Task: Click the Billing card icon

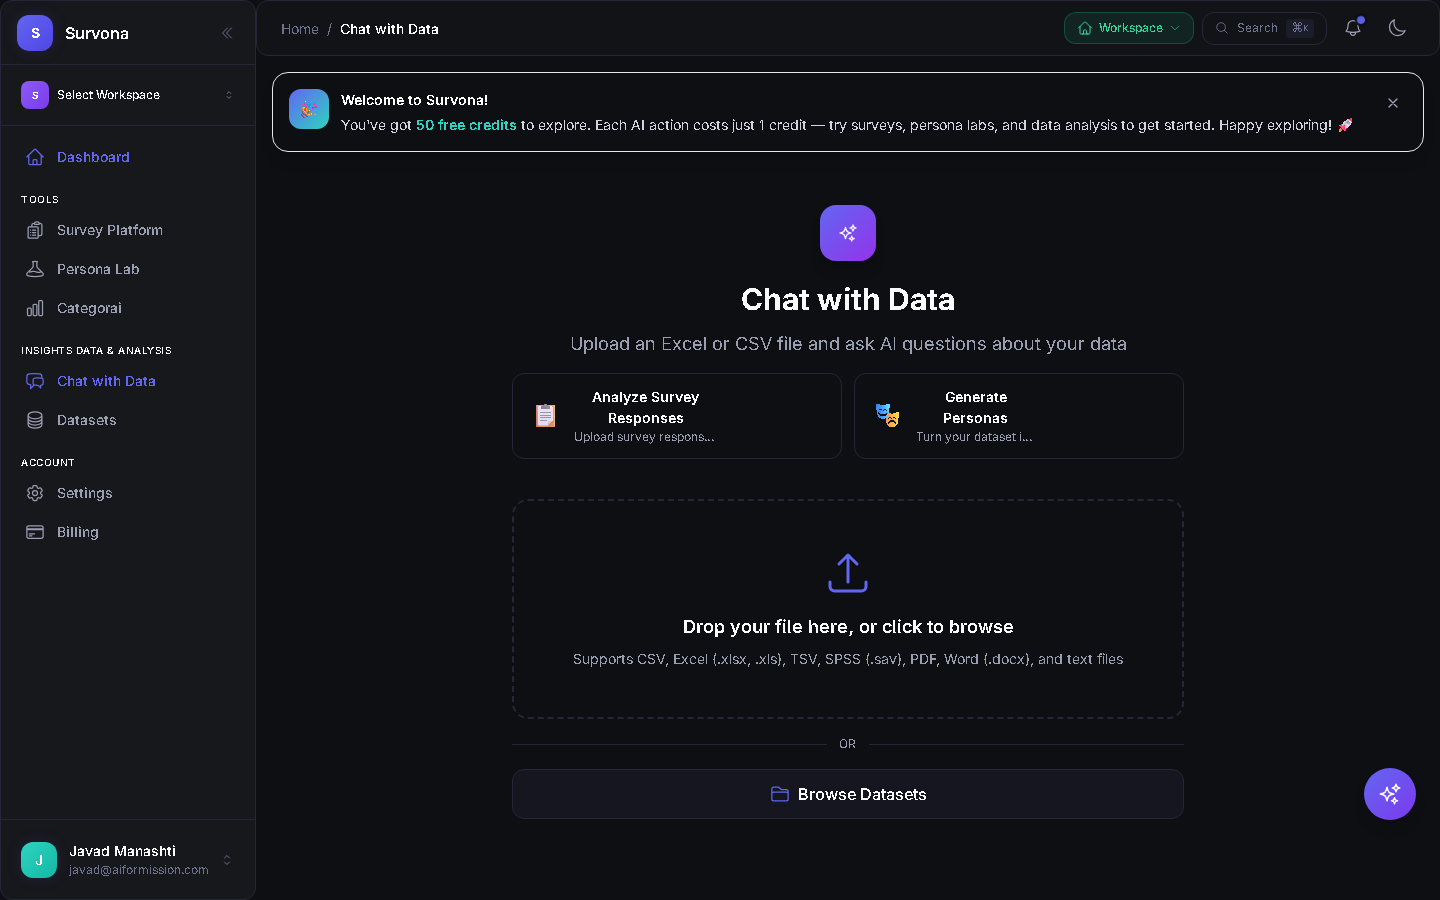Action: (x=36, y=532)
